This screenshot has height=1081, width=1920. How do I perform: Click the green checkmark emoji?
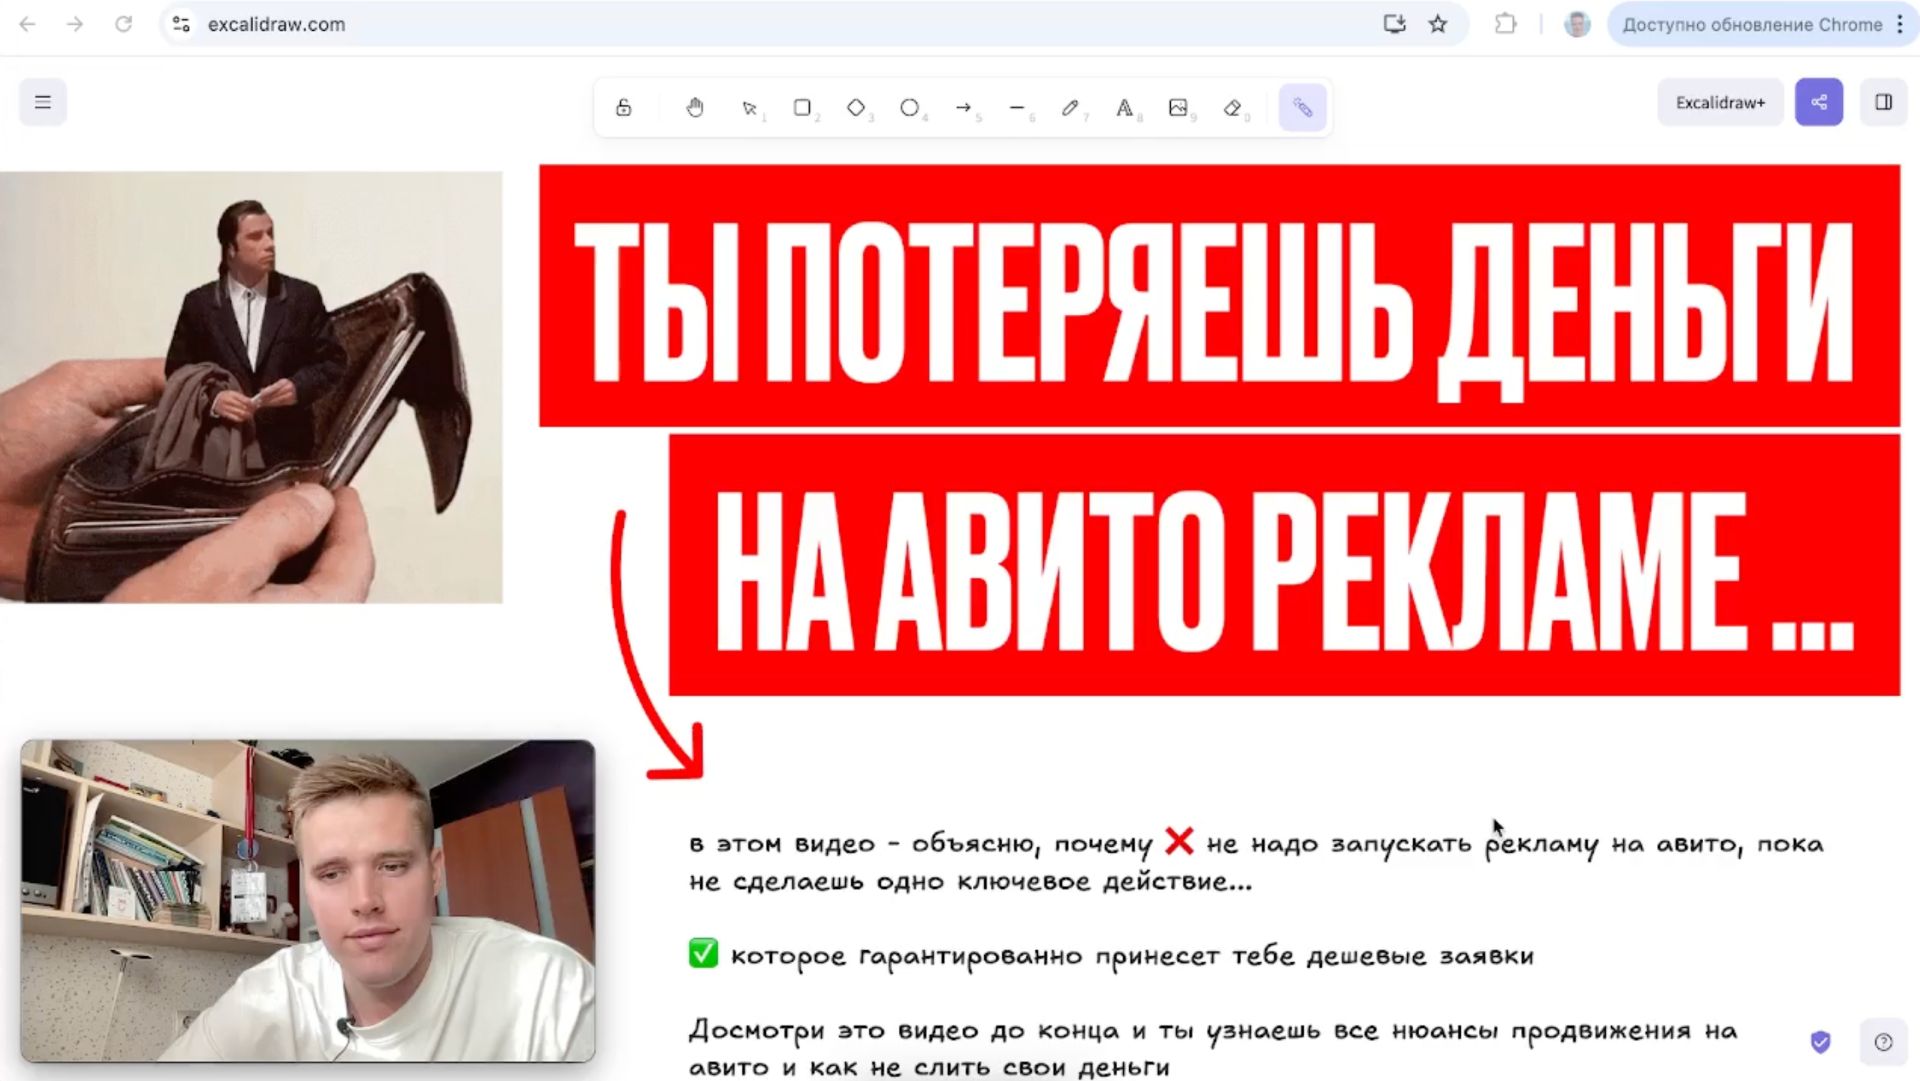[703, 953]
